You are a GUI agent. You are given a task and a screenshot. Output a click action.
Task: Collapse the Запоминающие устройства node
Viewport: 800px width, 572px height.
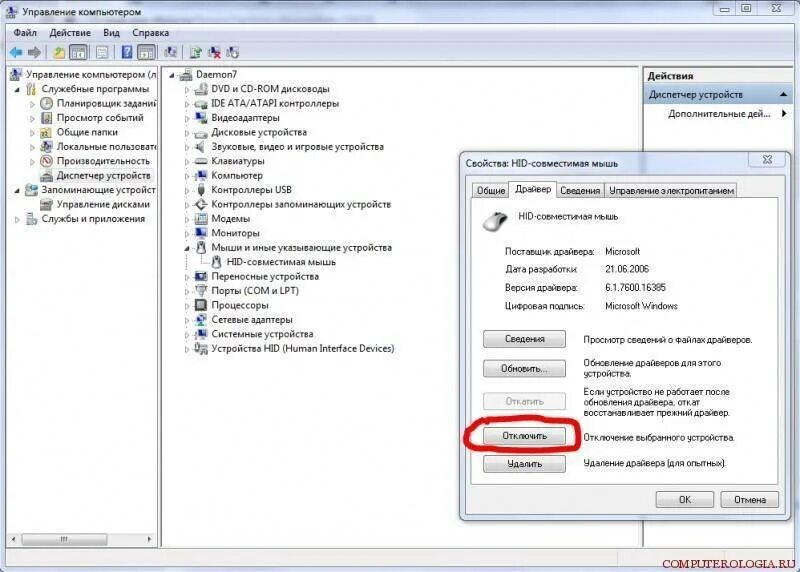(x=17, y=191)
